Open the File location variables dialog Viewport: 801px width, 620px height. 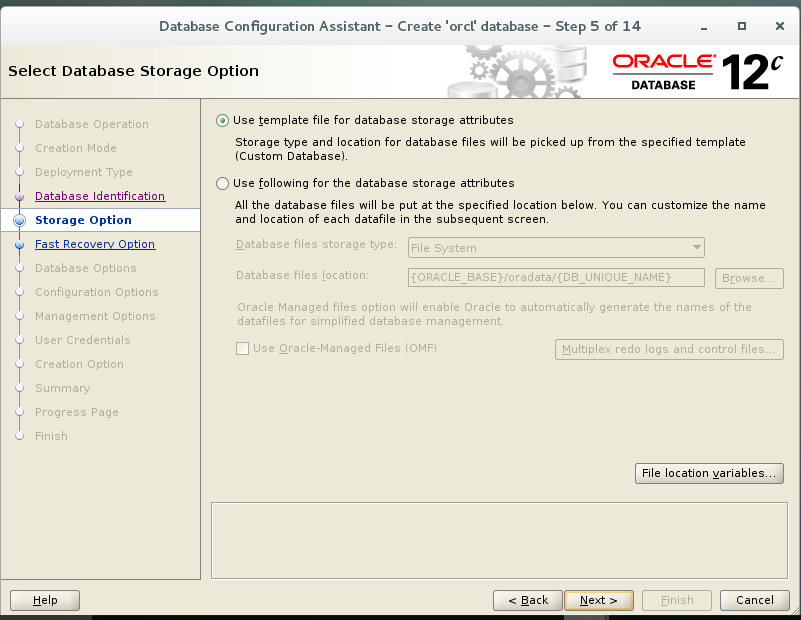pos(709,473)
